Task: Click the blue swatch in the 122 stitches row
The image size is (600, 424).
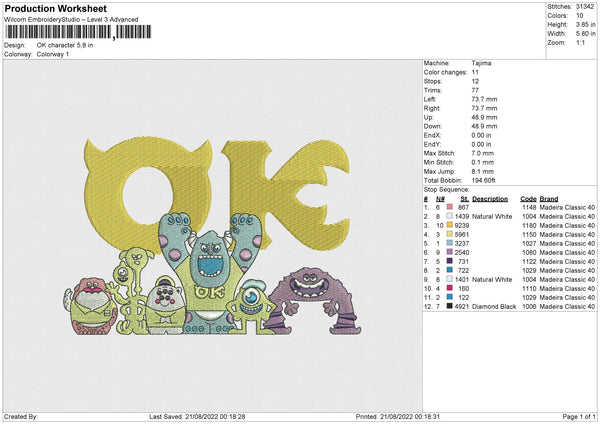Action: click(x=449, y=297)
